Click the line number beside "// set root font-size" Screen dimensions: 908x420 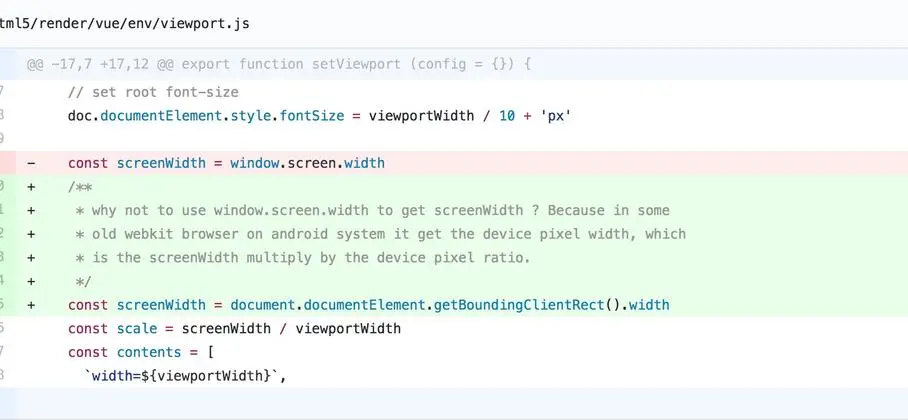point(3,92)
